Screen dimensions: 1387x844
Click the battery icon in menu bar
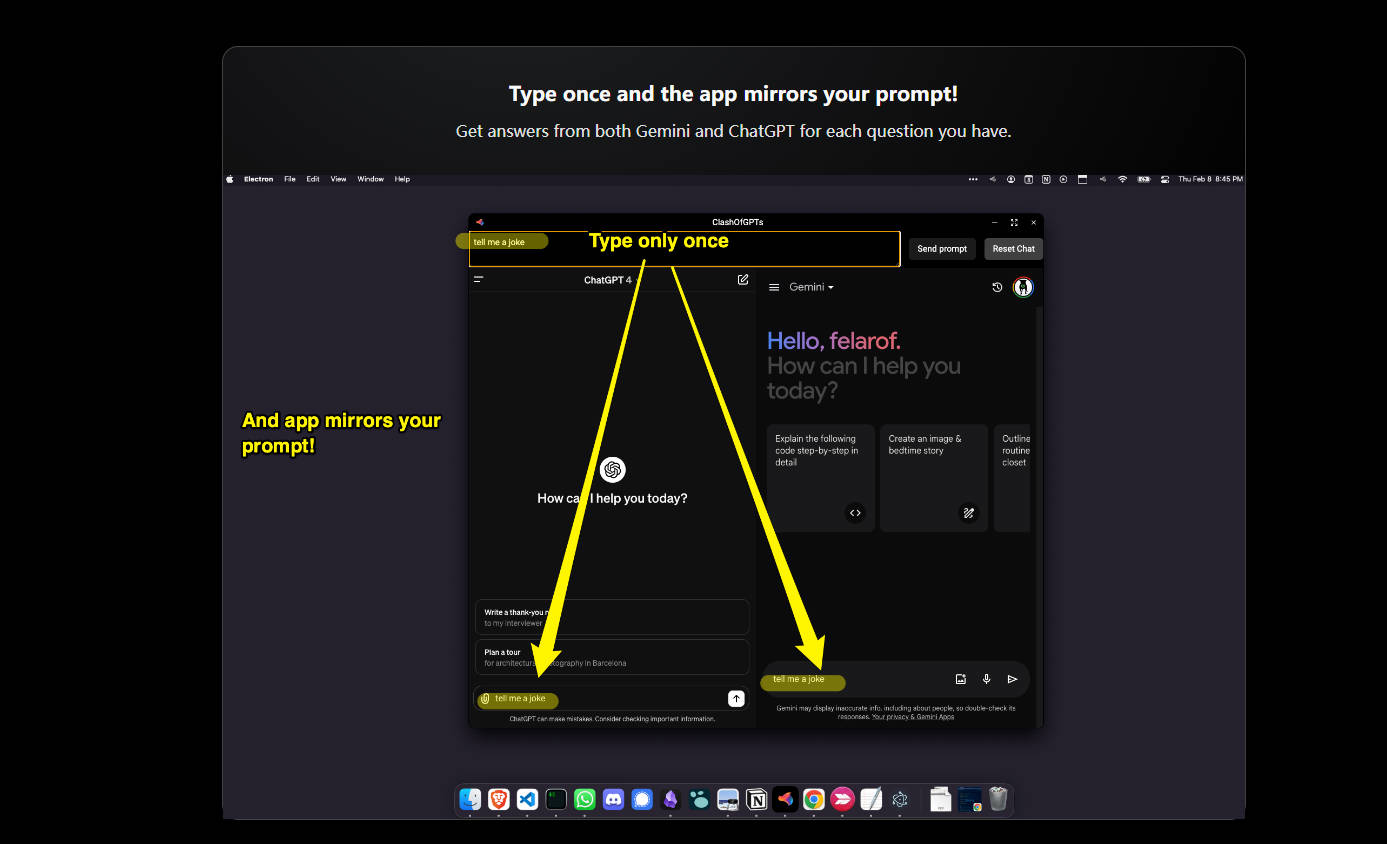pyautogui.click(x=1143, y=179)
